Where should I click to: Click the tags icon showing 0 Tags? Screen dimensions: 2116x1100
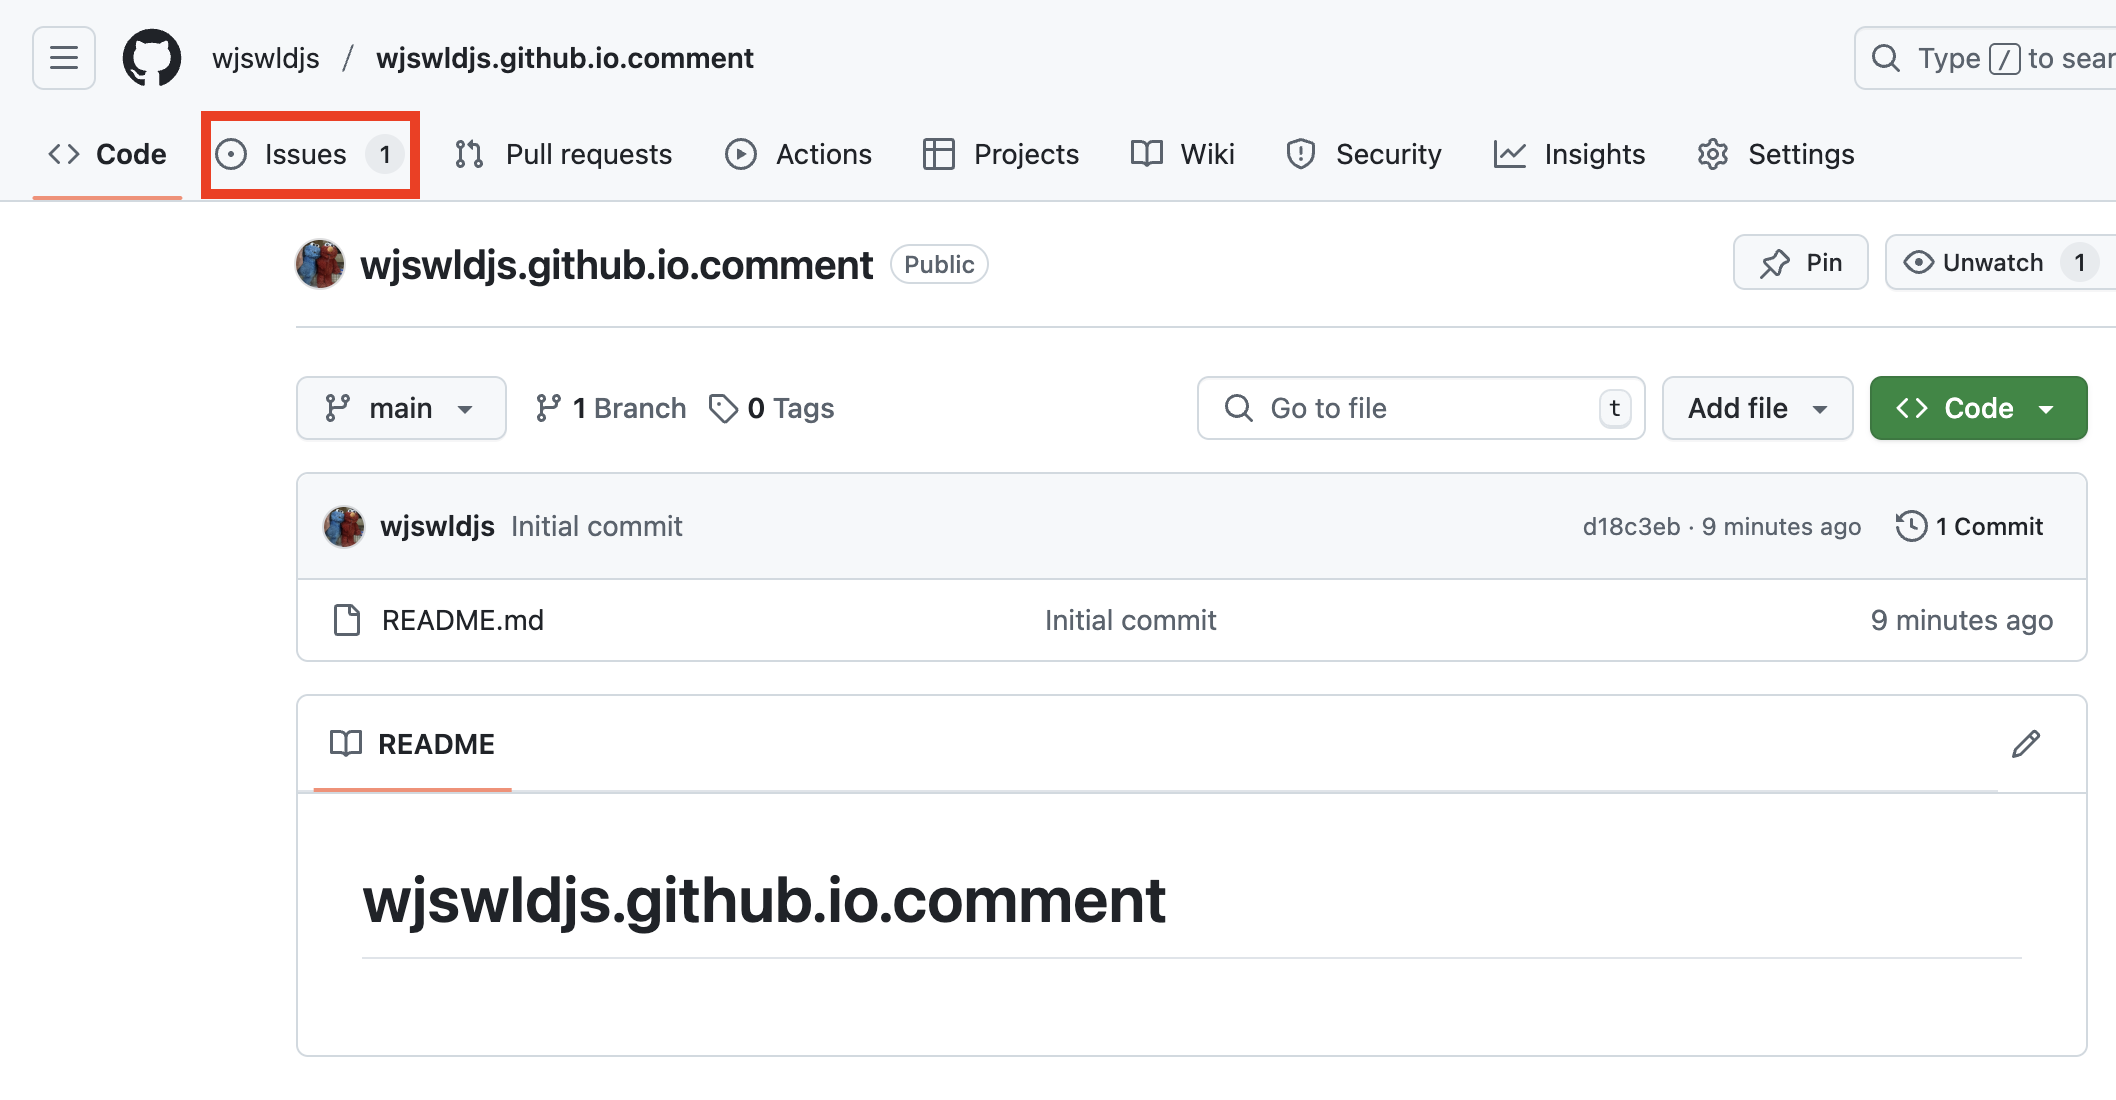point(723,408)
